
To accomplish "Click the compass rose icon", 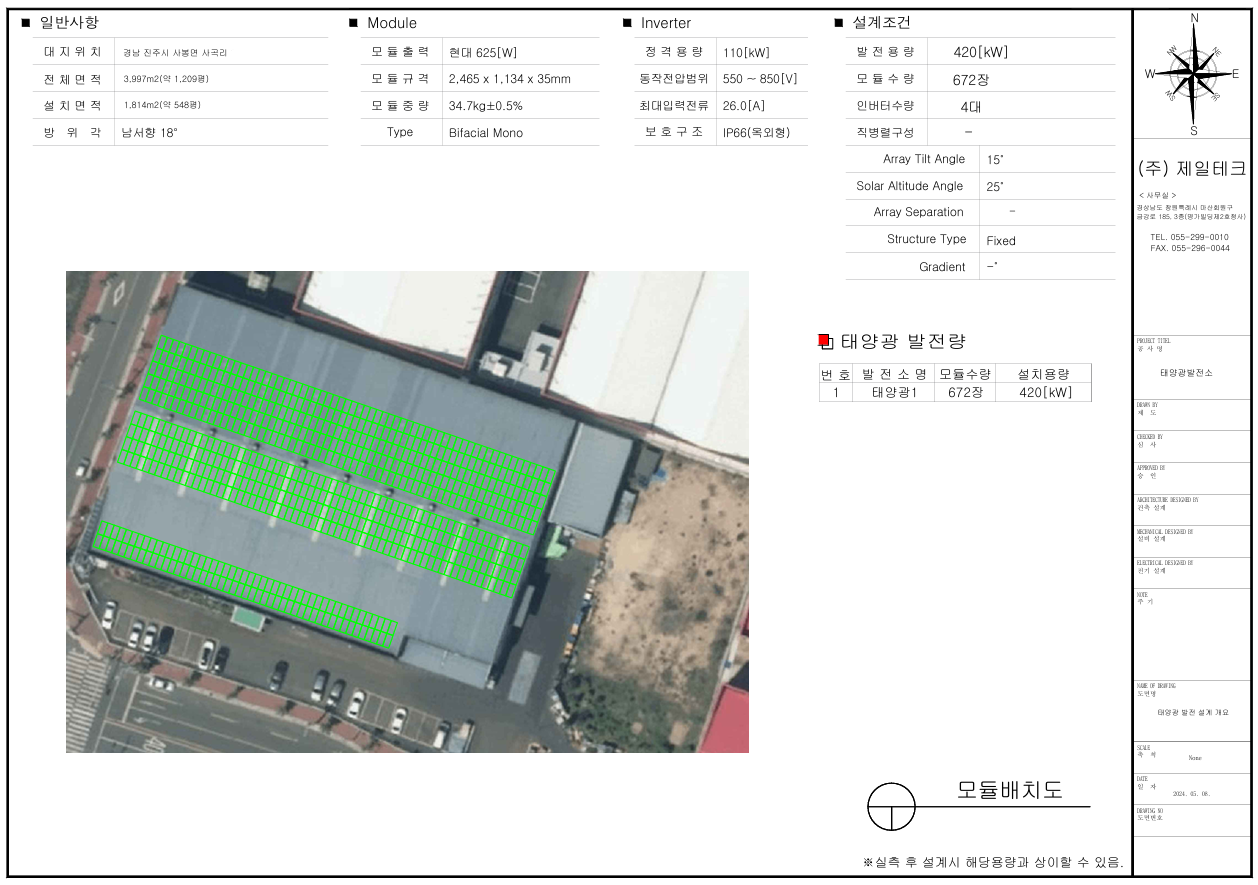I will point(1193,73).
